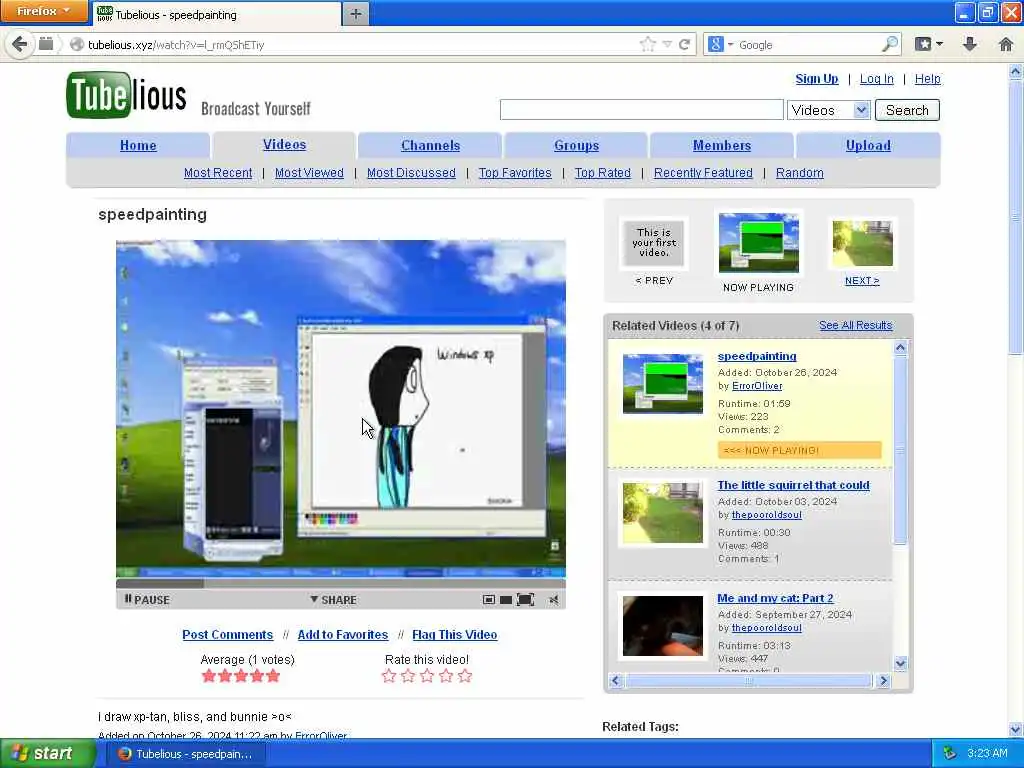
Task: Open the Firefox menu button
Action: pos(44,12)
